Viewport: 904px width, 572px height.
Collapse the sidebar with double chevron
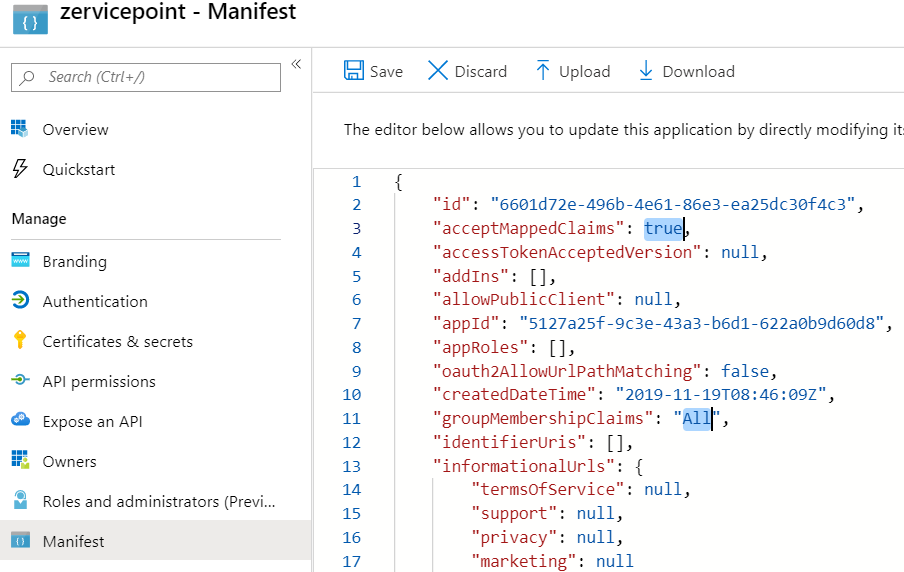click(x=296, y=64)
